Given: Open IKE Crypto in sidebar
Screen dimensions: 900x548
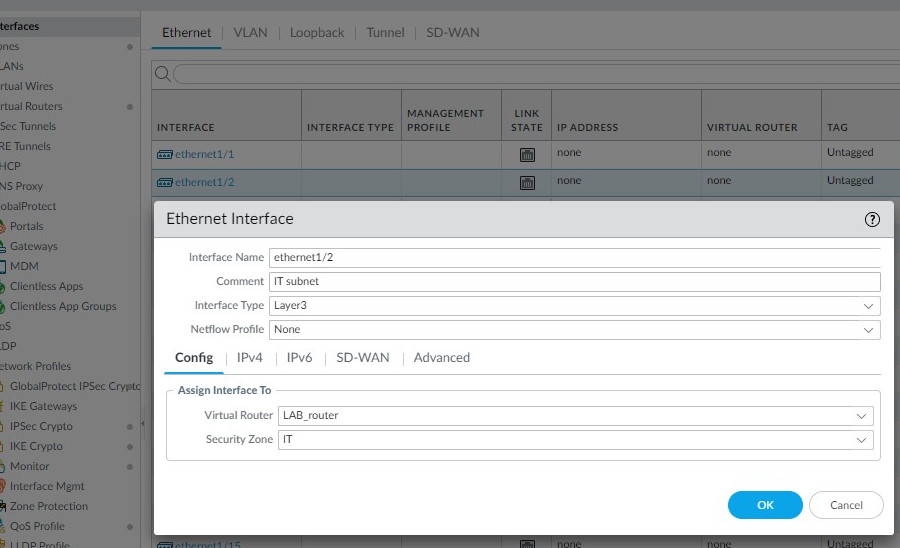Looking at the screenshot, I should (x=36, y=446).
